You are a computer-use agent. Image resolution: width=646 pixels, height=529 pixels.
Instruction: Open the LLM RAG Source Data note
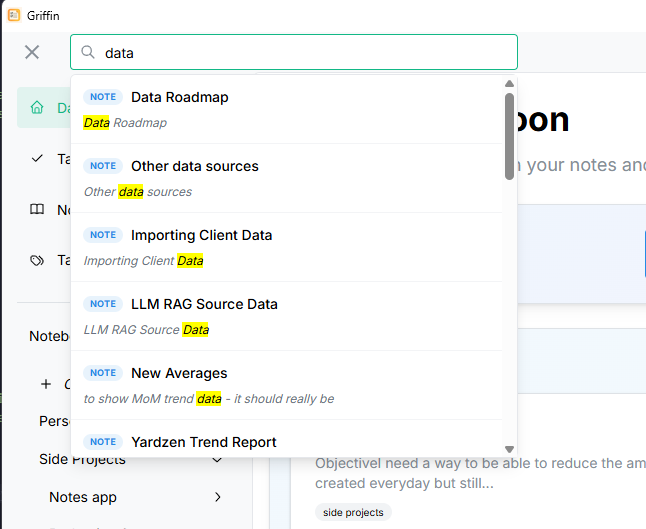[287, 316]
